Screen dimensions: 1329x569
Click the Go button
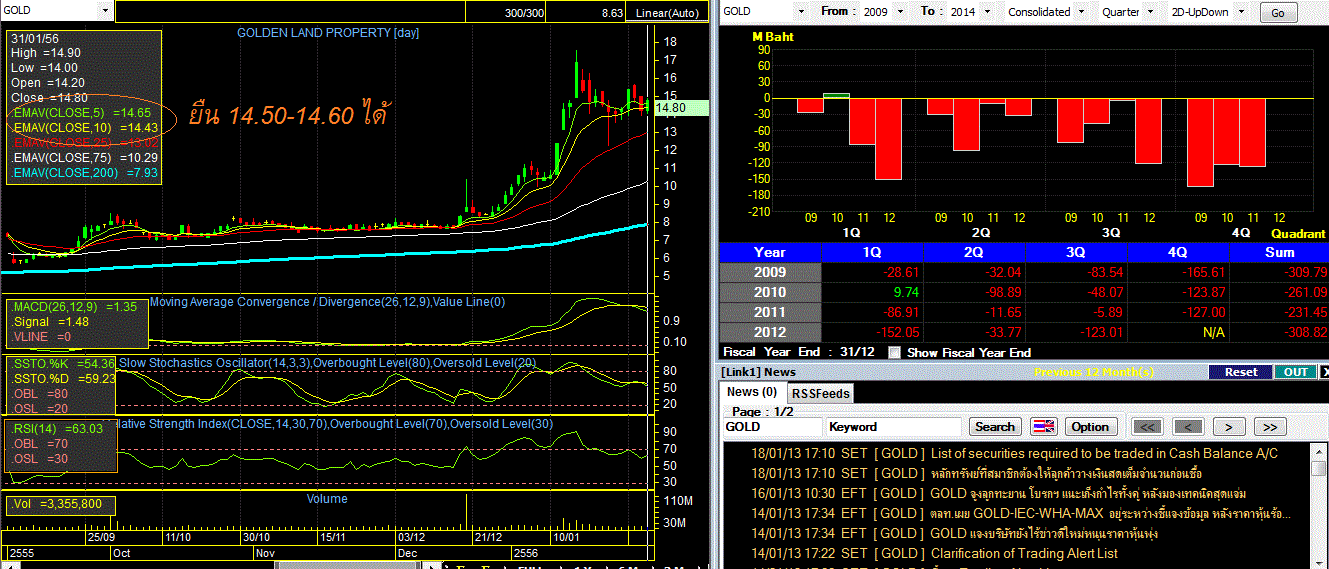click(1278, 13)
